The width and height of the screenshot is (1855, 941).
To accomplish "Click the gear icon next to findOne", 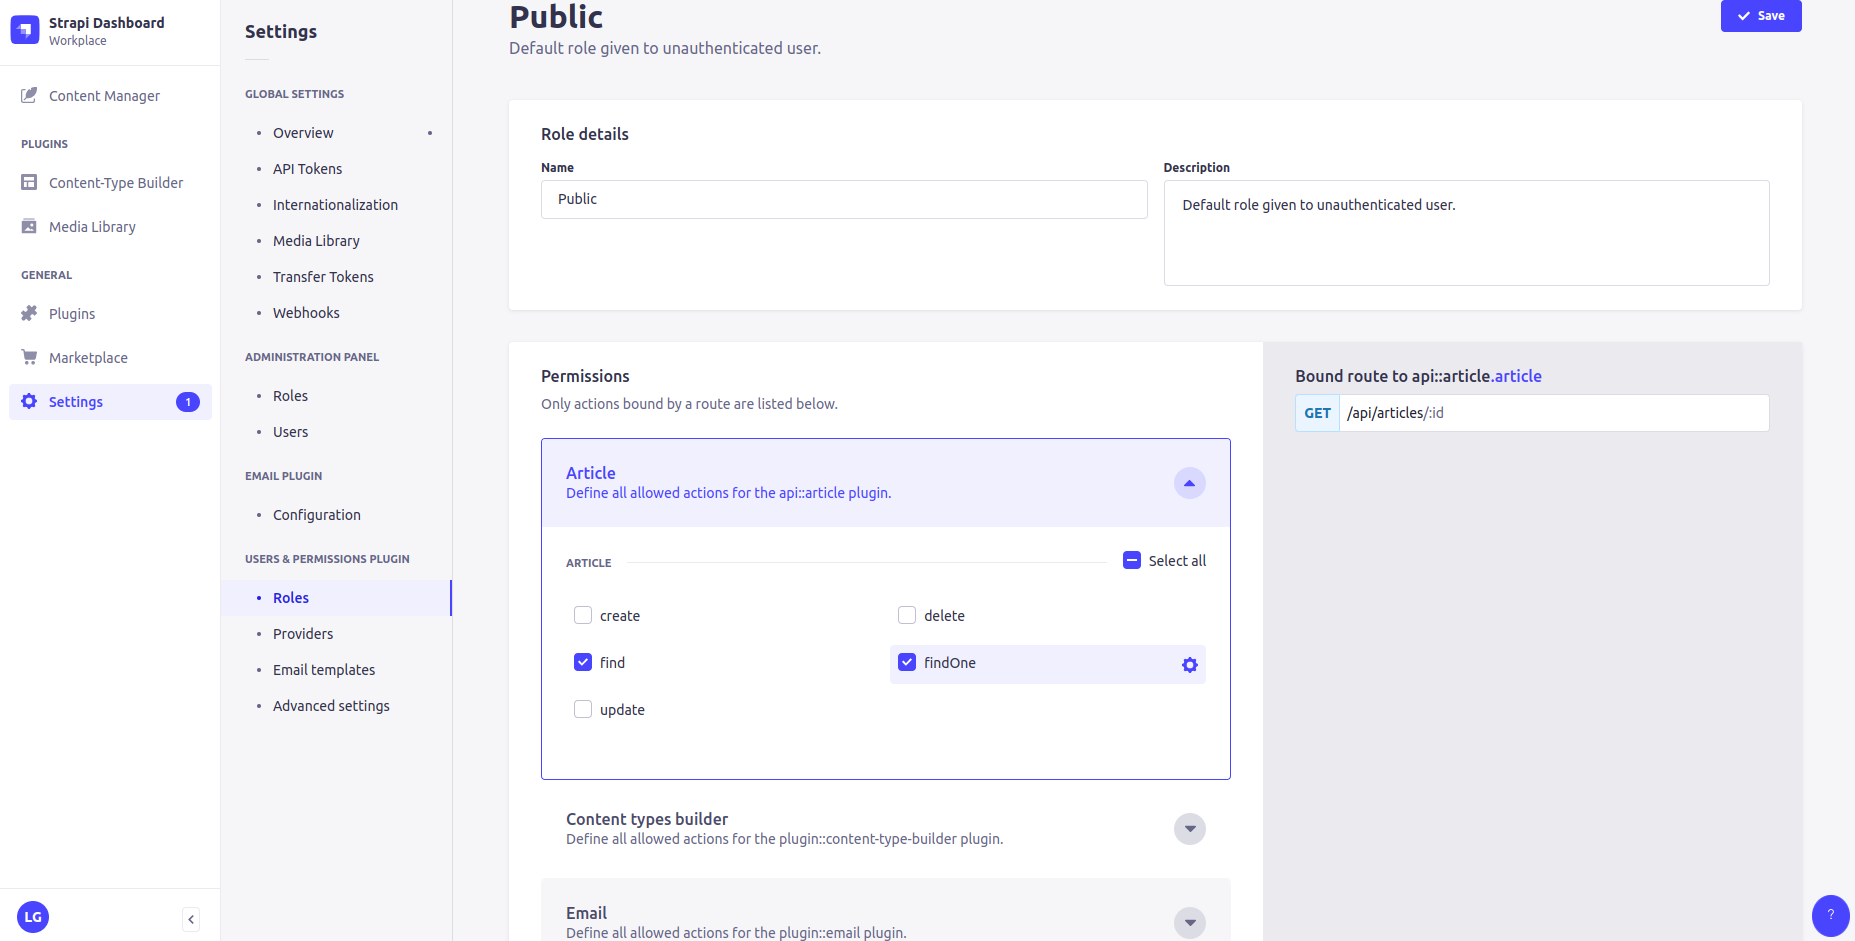I will pyautogui.click(x=1189, y=665).
